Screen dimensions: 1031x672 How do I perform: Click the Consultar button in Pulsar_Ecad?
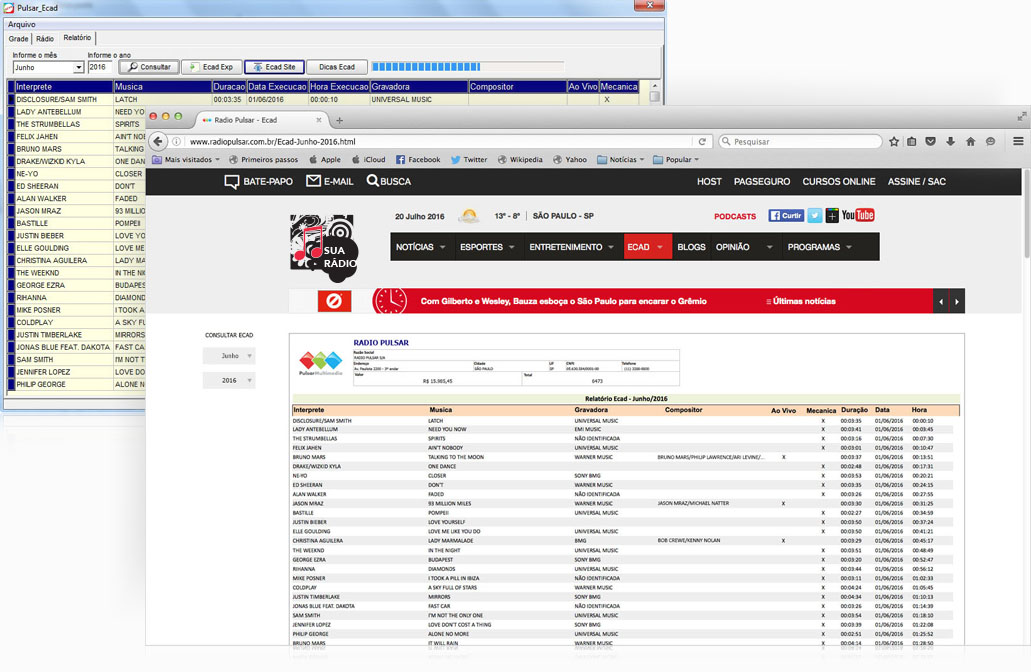coord(149,67)
